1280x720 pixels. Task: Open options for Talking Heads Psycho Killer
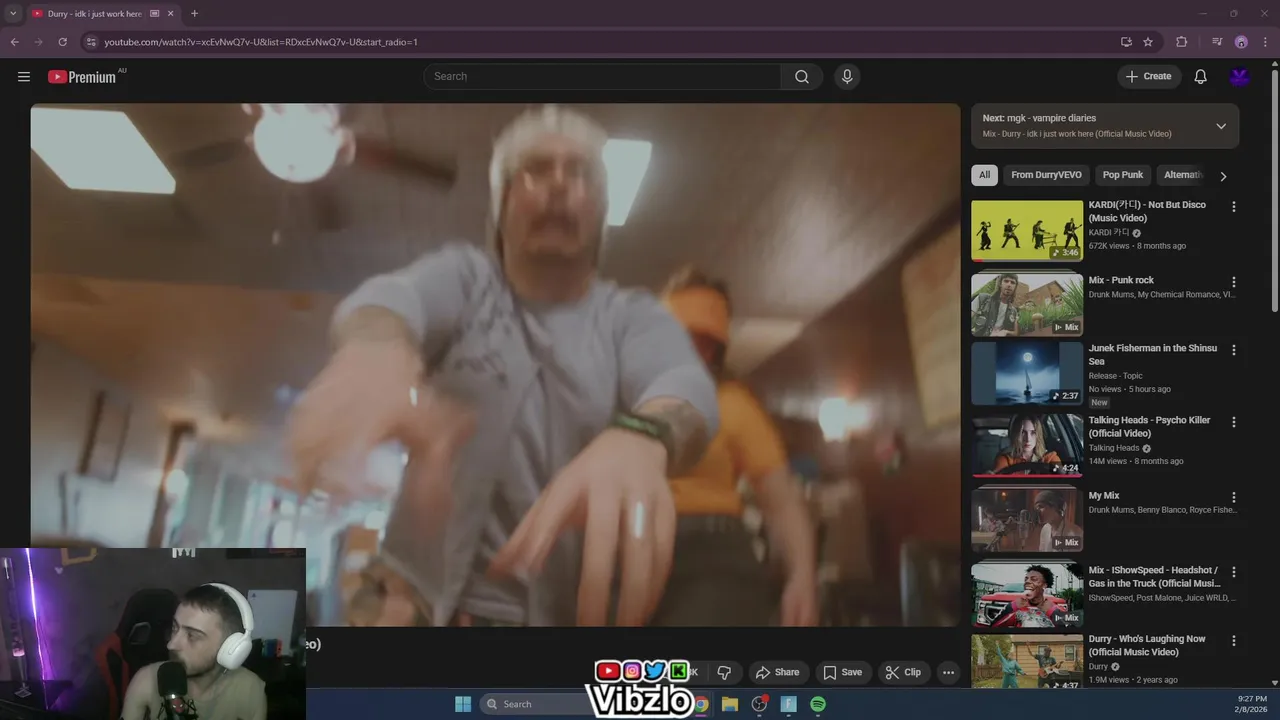(x=1233, y=422)
